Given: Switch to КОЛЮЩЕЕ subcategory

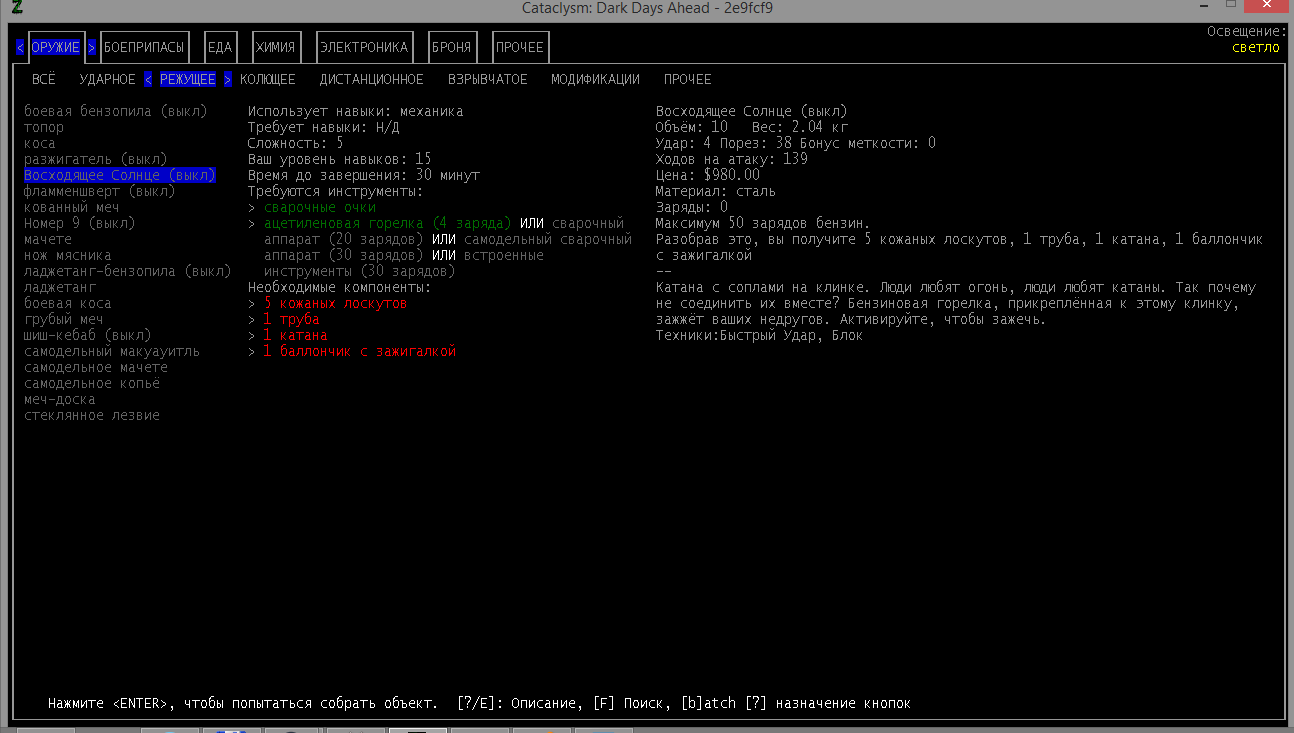Looking at the screenshot, I should [x=268, y=79].
